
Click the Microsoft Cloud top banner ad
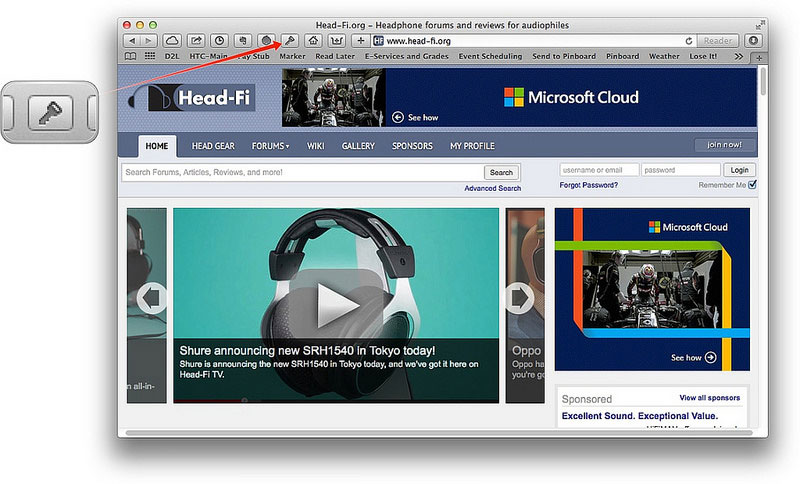coord(519,97)
